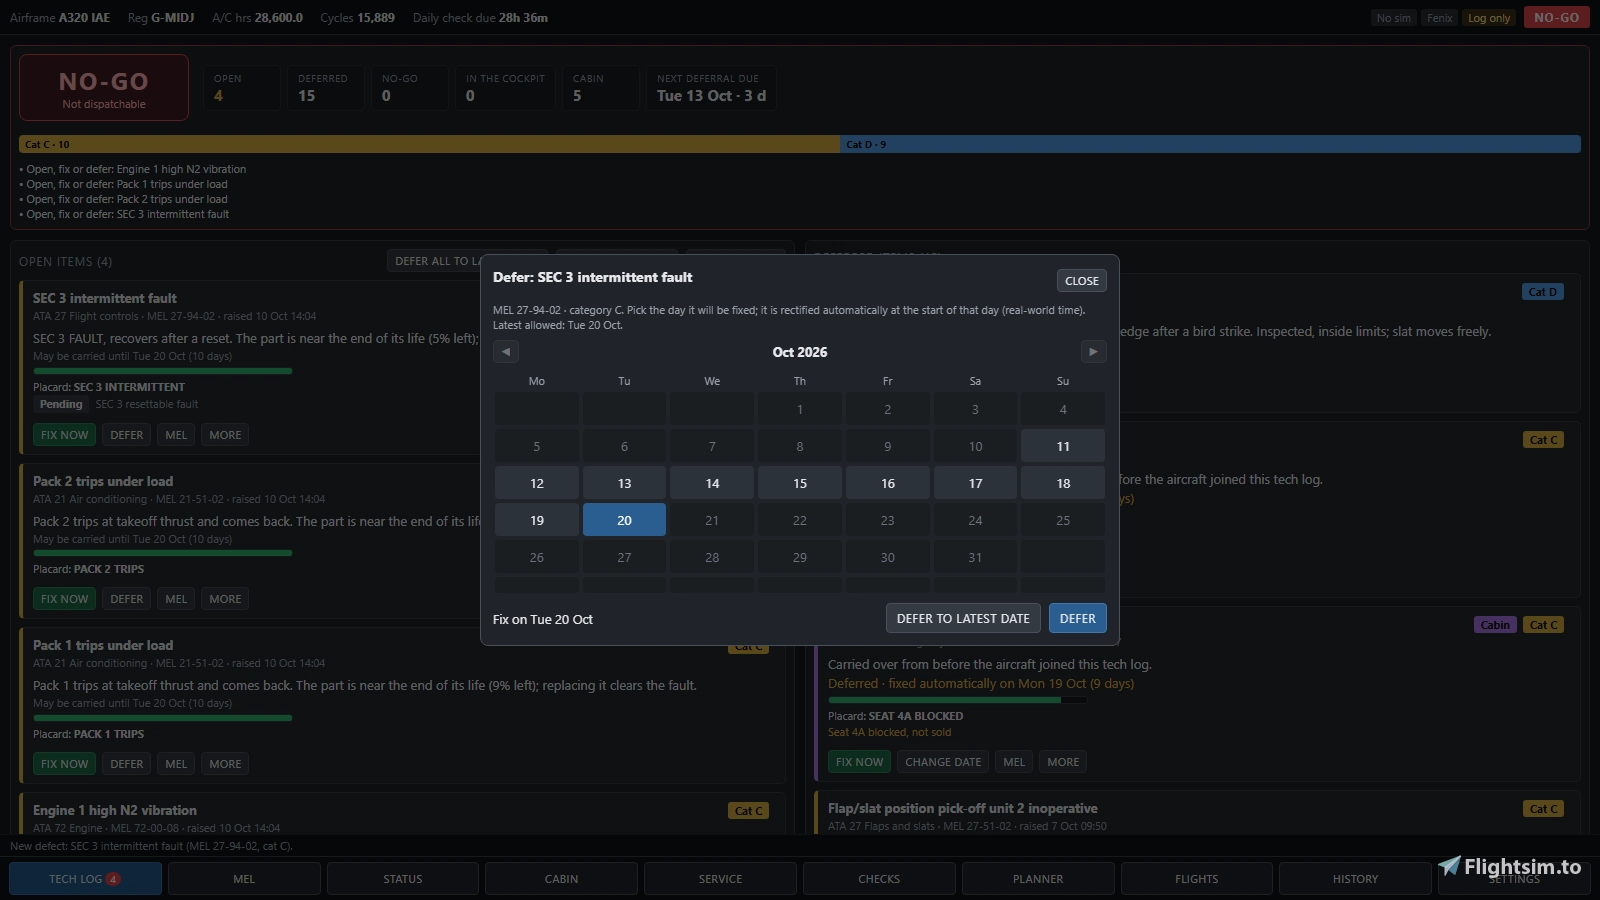The image size is (1600, 900).
Task: Open the Planner tab
Action: point(1038,879)
